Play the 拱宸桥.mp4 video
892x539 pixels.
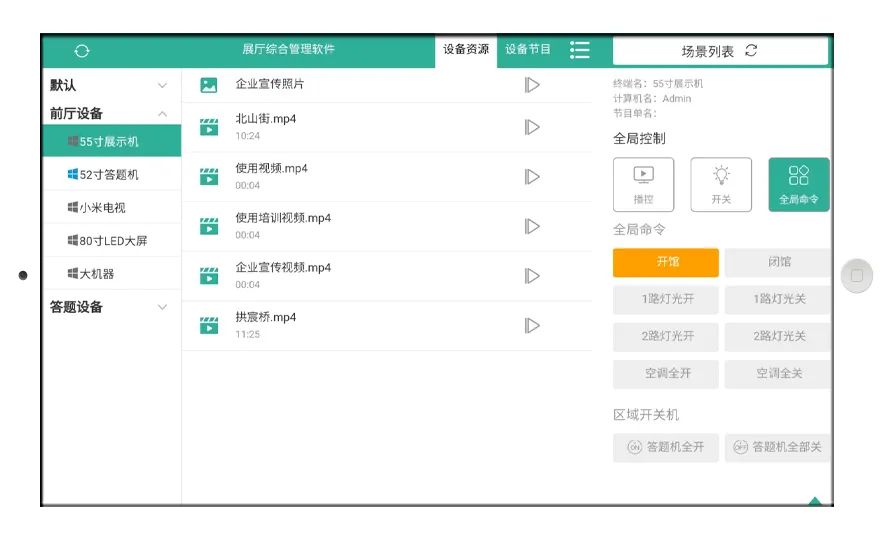pos(532,325)
